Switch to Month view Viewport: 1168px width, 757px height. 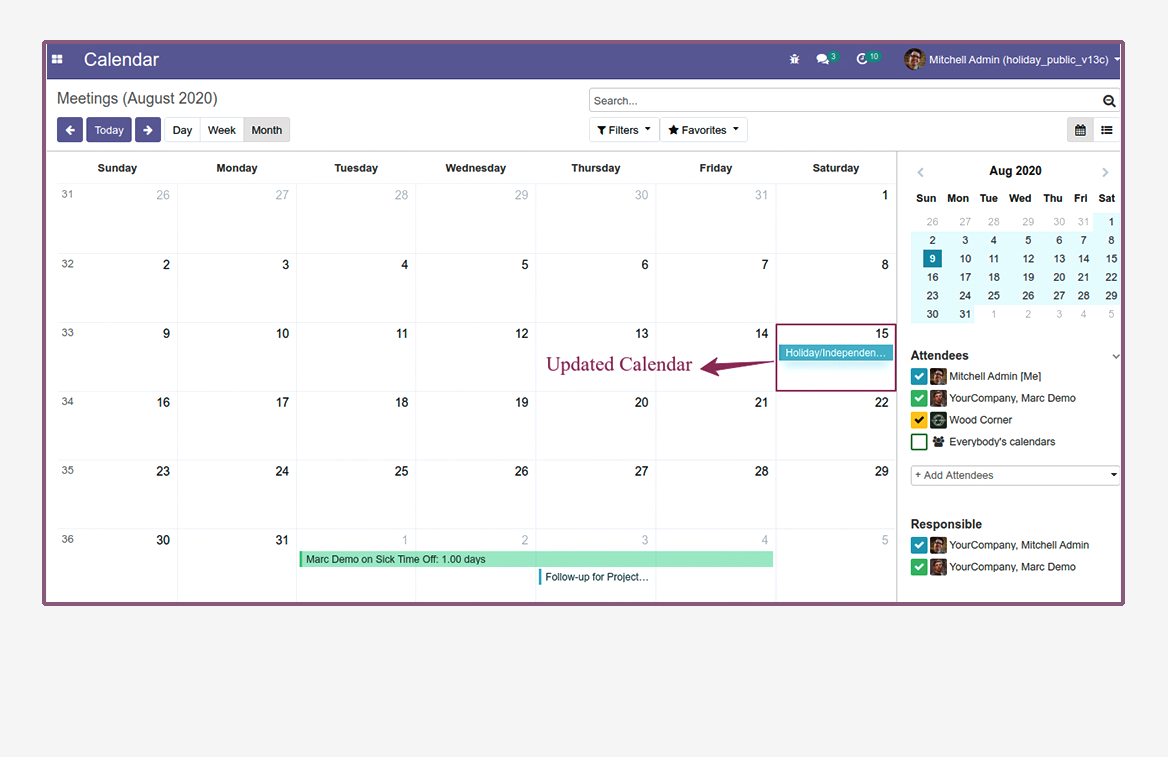(267, 130)
